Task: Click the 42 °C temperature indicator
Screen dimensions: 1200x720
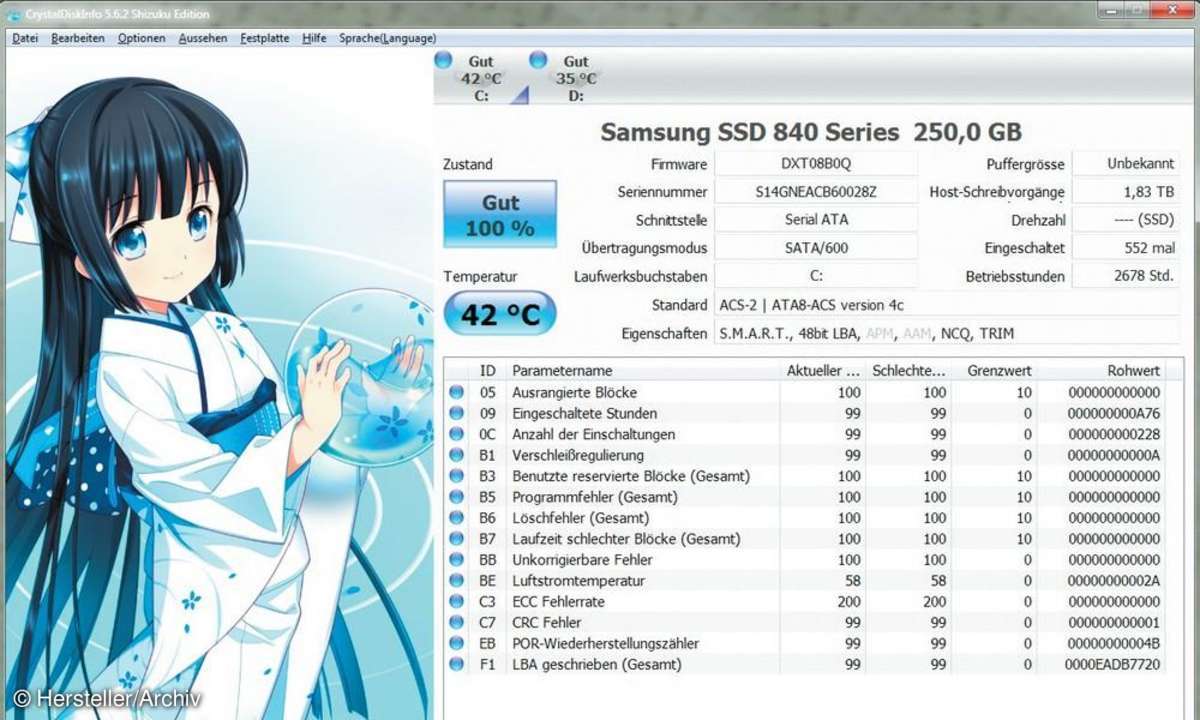Action: (x=500, y=315)
